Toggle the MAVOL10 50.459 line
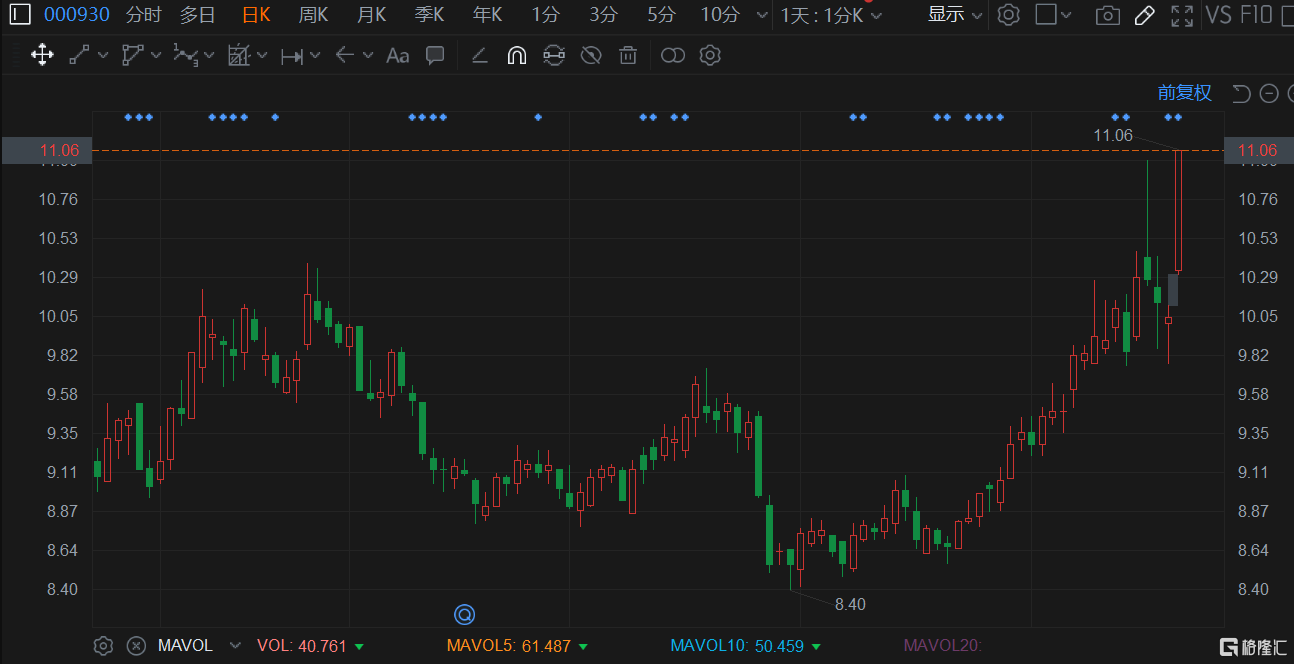The width and height of the screenshot is (1294, 664). tap(745, 646)
